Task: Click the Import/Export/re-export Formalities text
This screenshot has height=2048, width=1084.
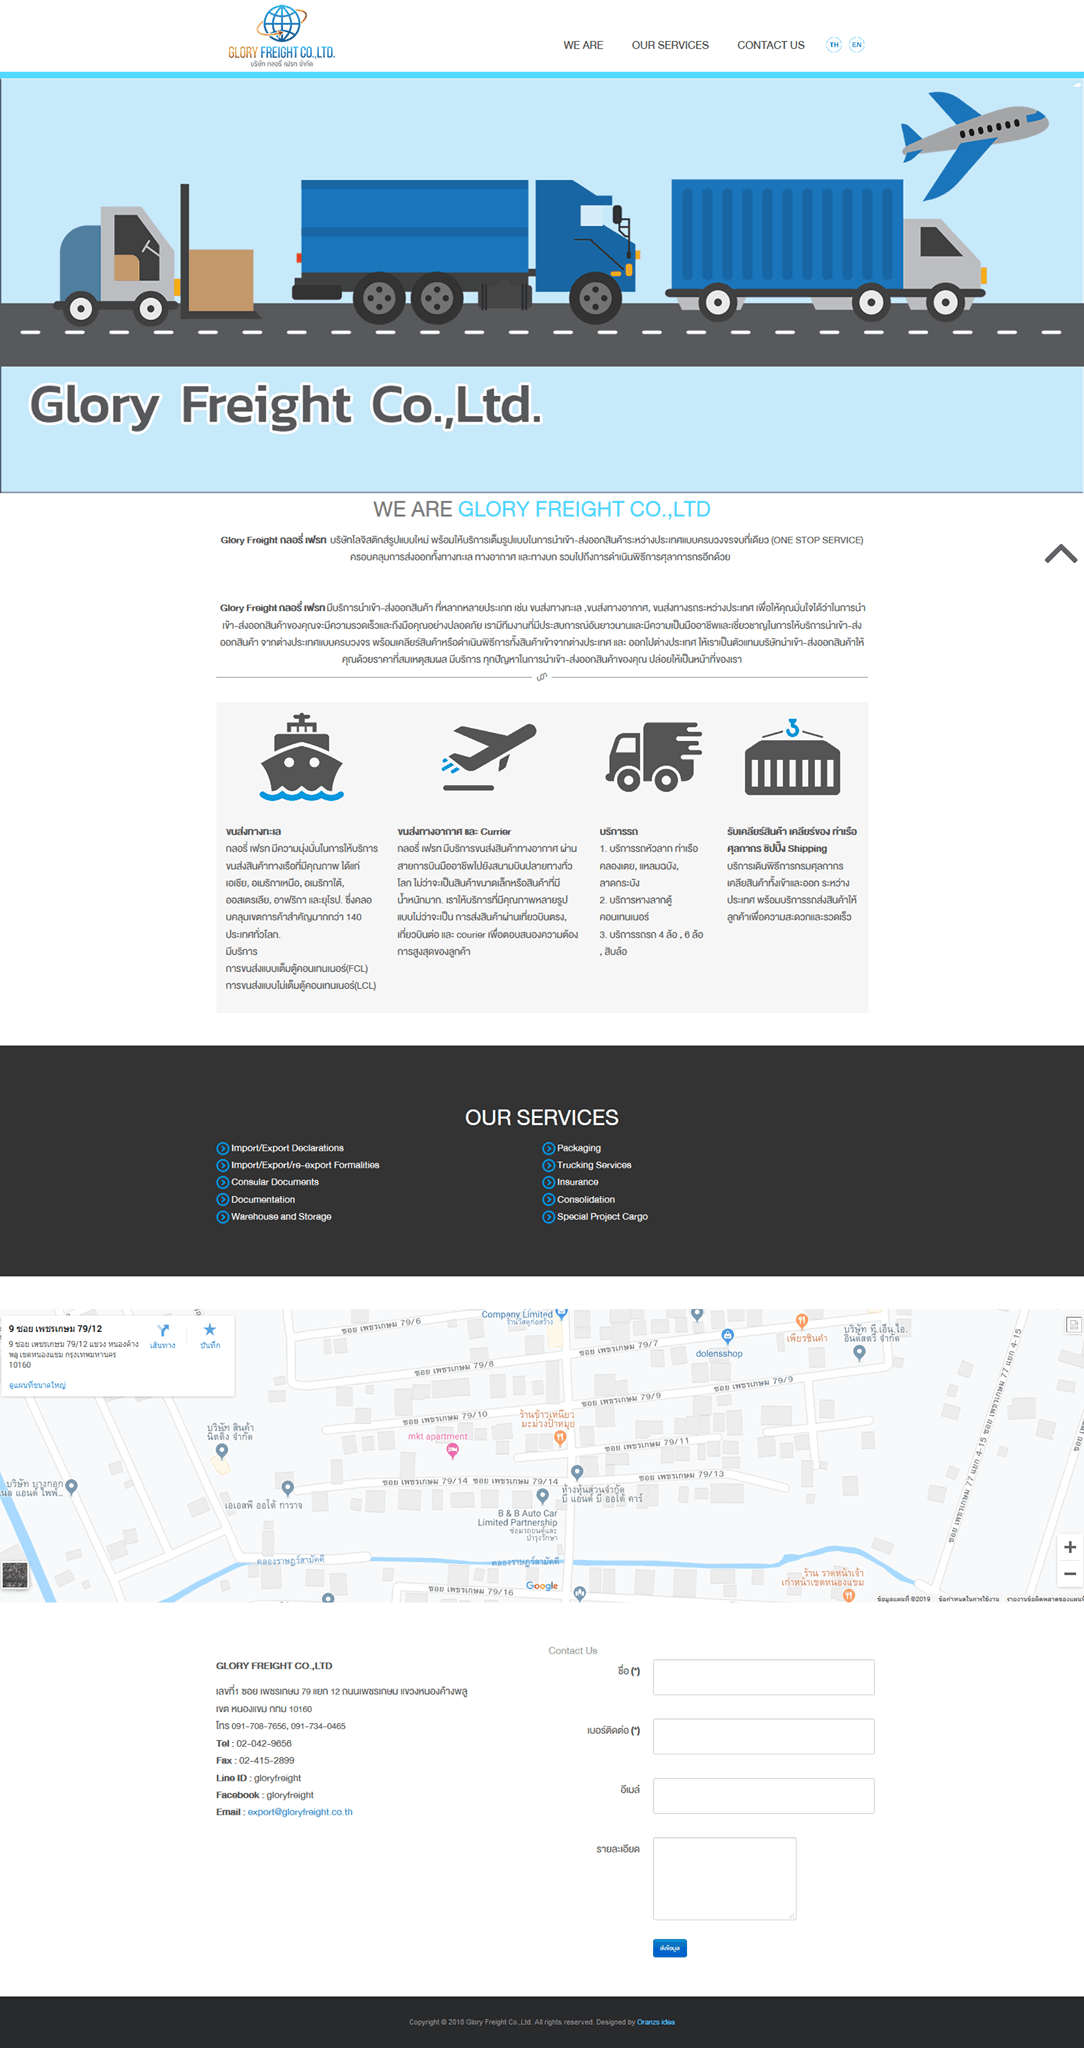Action: [305, 1165]
